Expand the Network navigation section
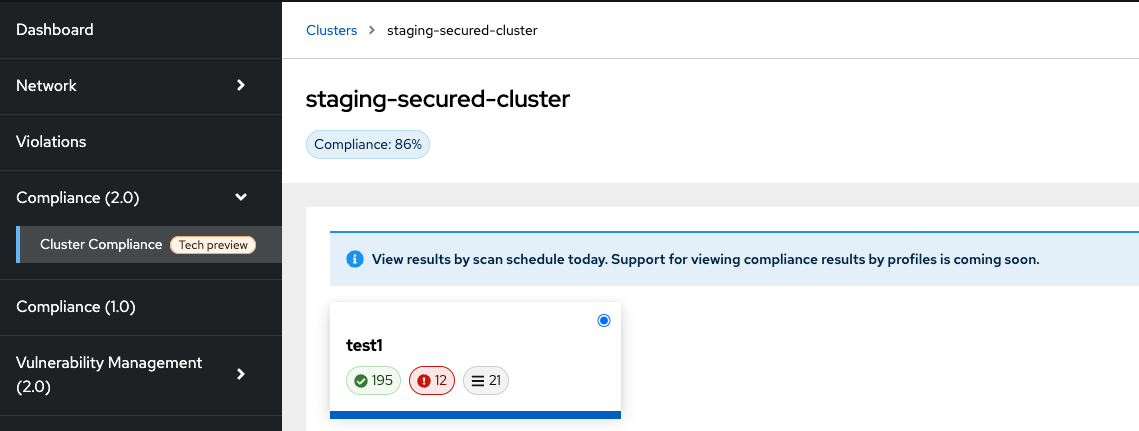The height and width of the screenshot is (431, 1139). pyautogui.click(x=240, y=86)
